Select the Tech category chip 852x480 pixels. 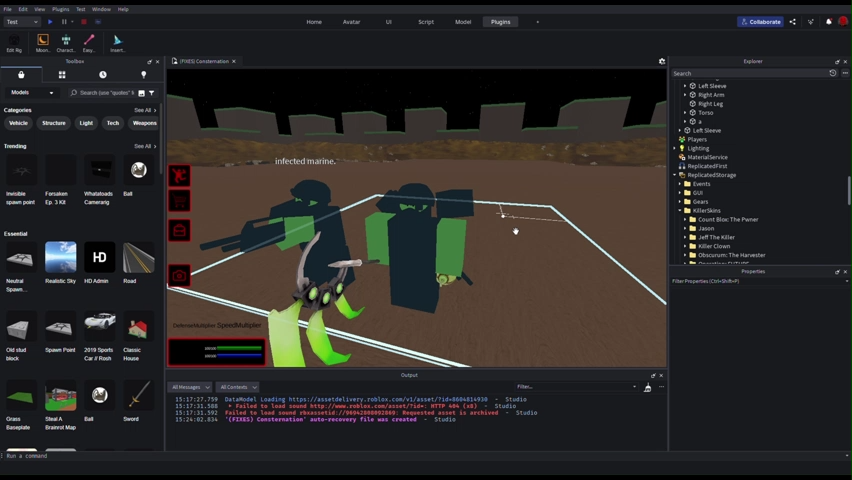112,123
